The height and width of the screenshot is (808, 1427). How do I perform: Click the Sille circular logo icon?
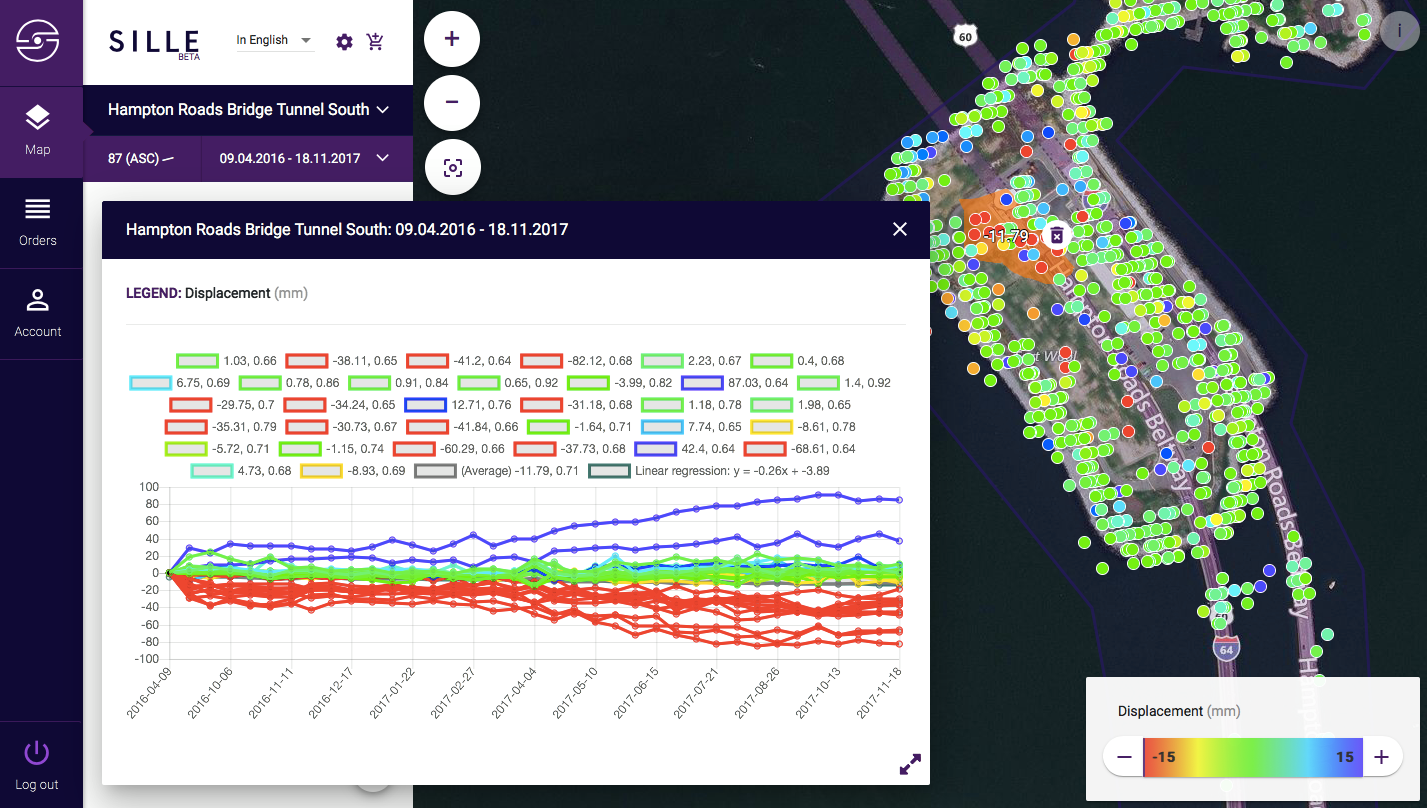[x=38, y=42]
